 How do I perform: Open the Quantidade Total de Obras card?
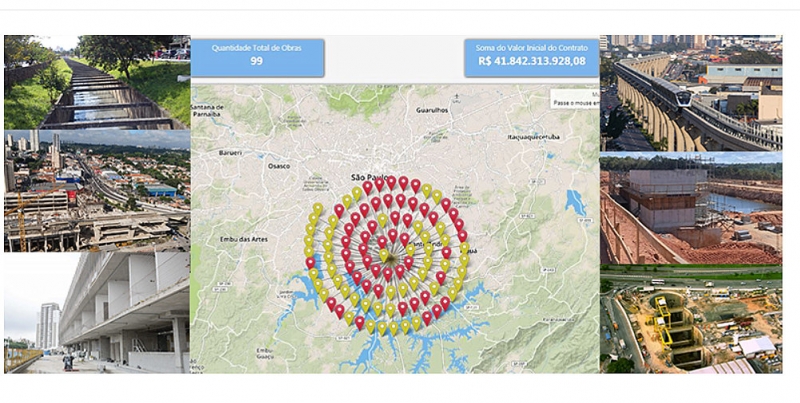(x=258, y=57)
